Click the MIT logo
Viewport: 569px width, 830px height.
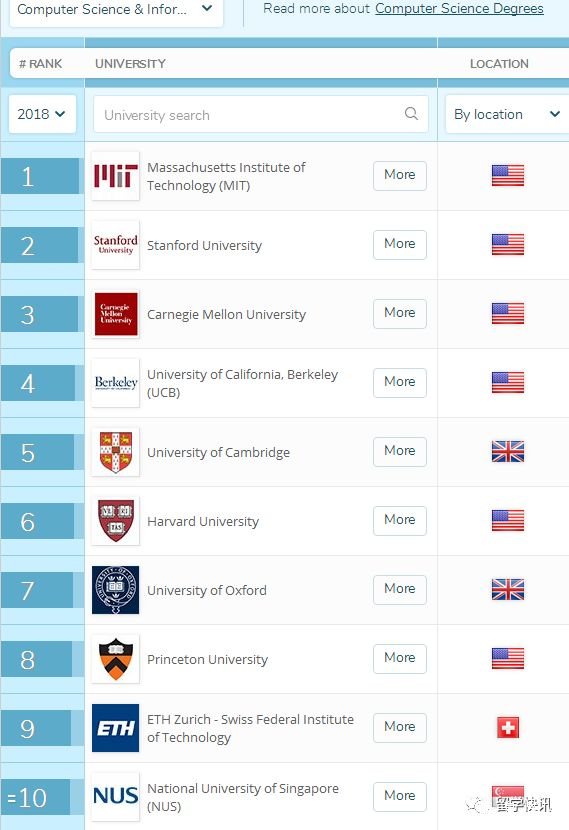point(115,176)
